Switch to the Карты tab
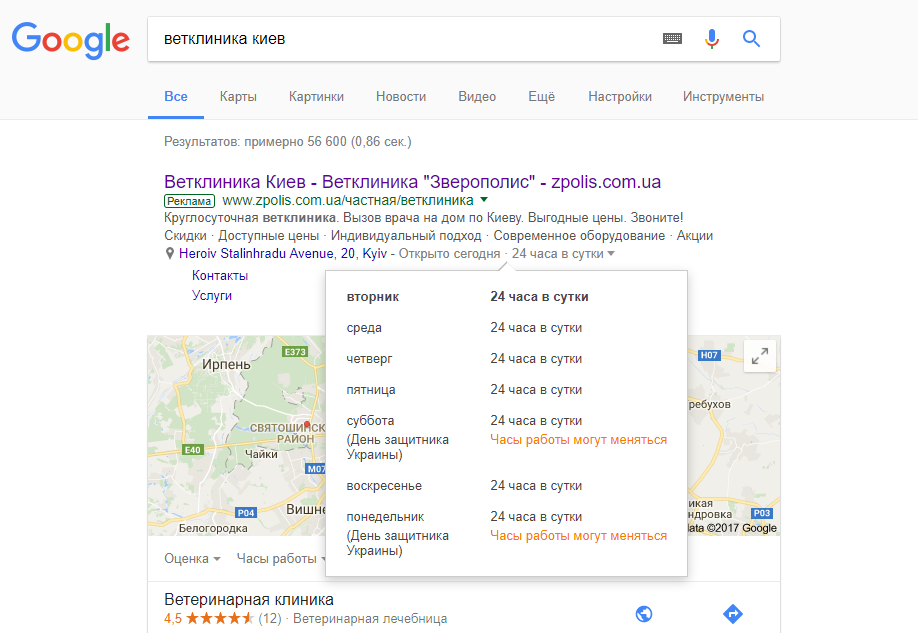 pyautogui.click(x=238, y=97)
